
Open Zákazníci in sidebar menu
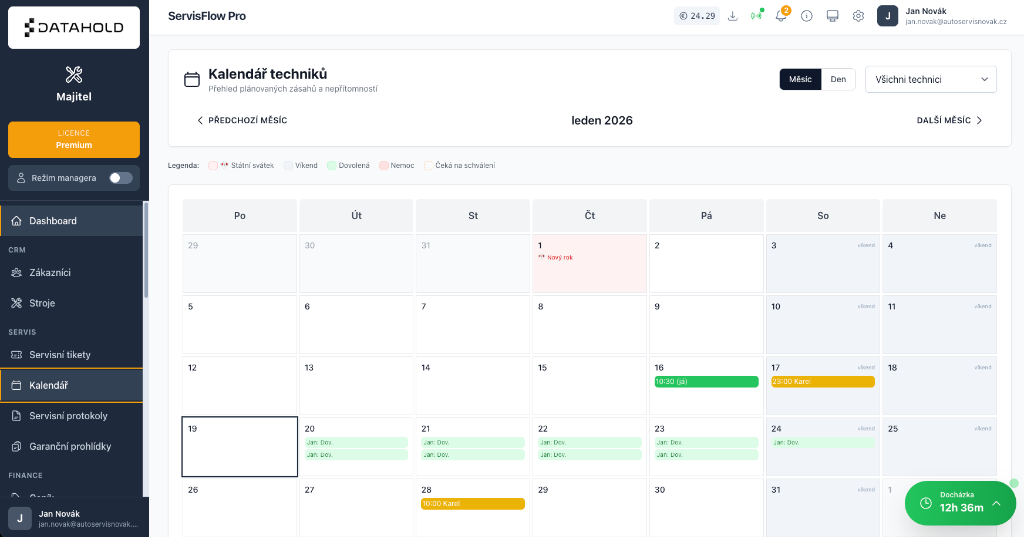(50, 272)
